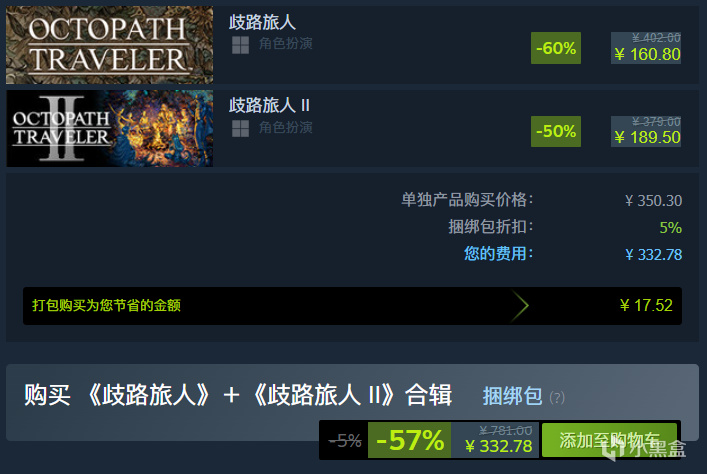Click the 角色扮演 genre tag under 歧路旅人

285,44
